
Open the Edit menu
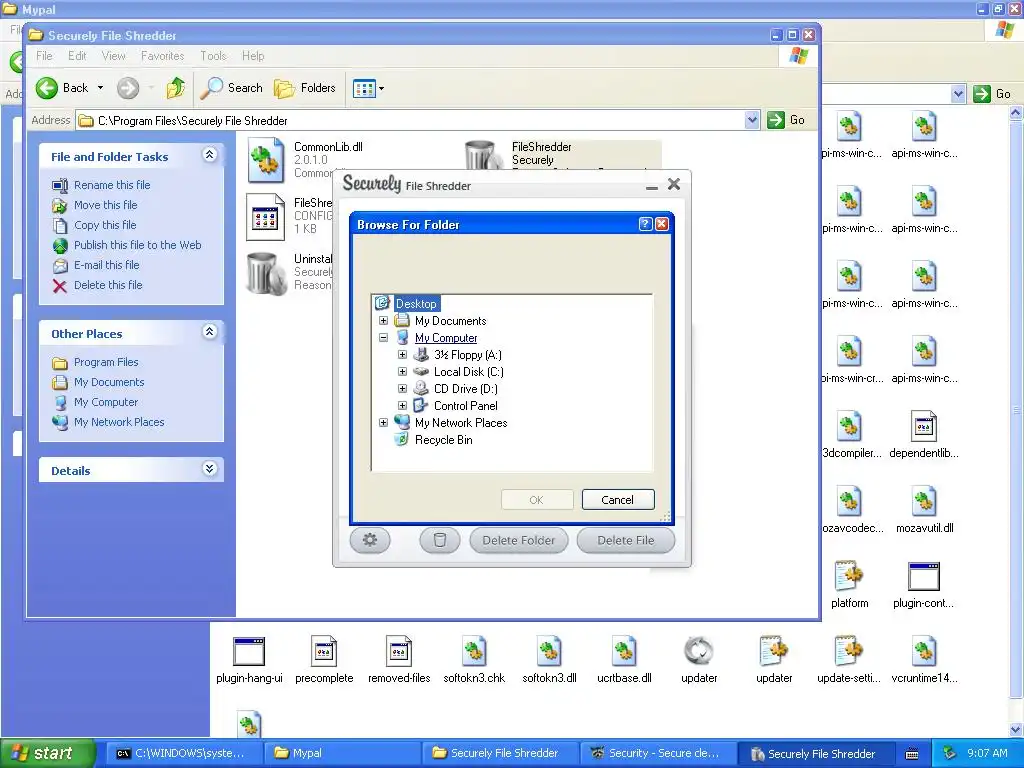77,56
